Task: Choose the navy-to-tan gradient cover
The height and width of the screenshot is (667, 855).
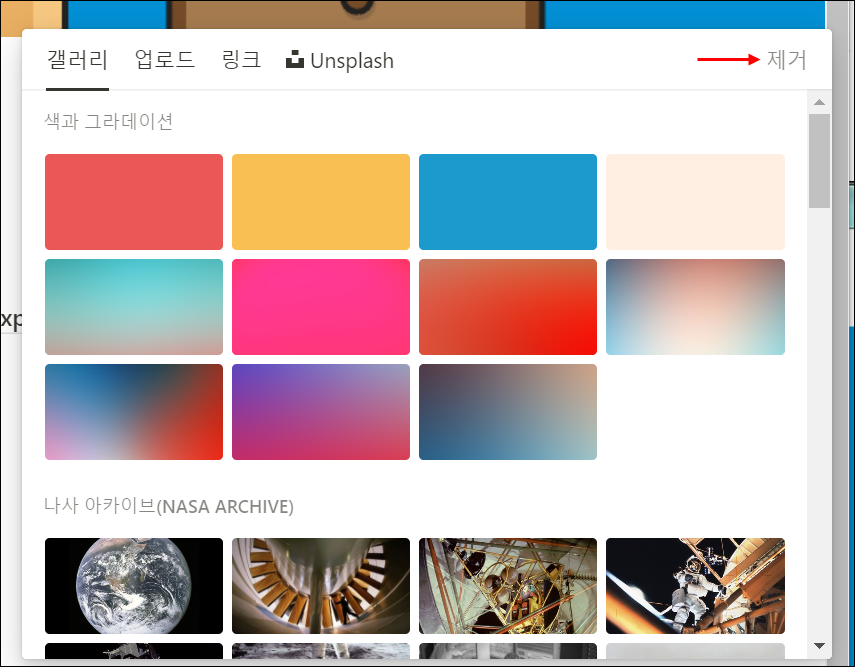Action: [x=508, y=412]
